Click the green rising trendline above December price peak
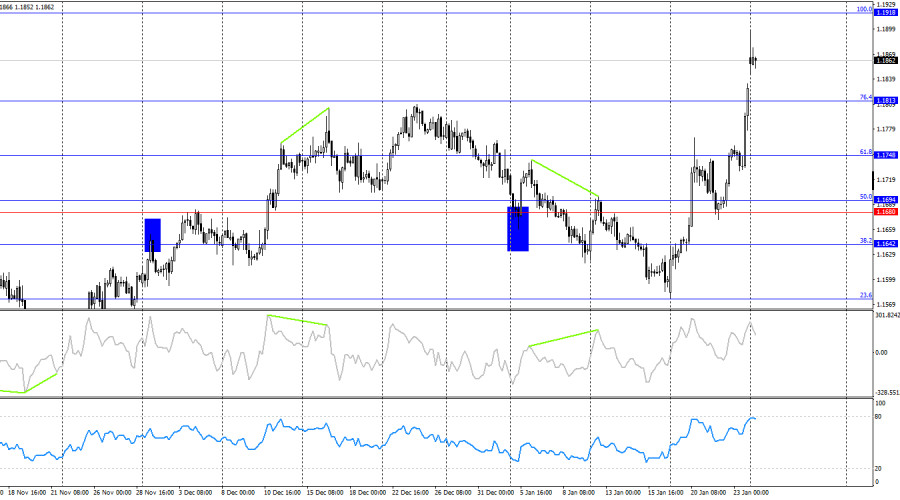This screenshot has height=500, width=900. [x=305, y=125]
